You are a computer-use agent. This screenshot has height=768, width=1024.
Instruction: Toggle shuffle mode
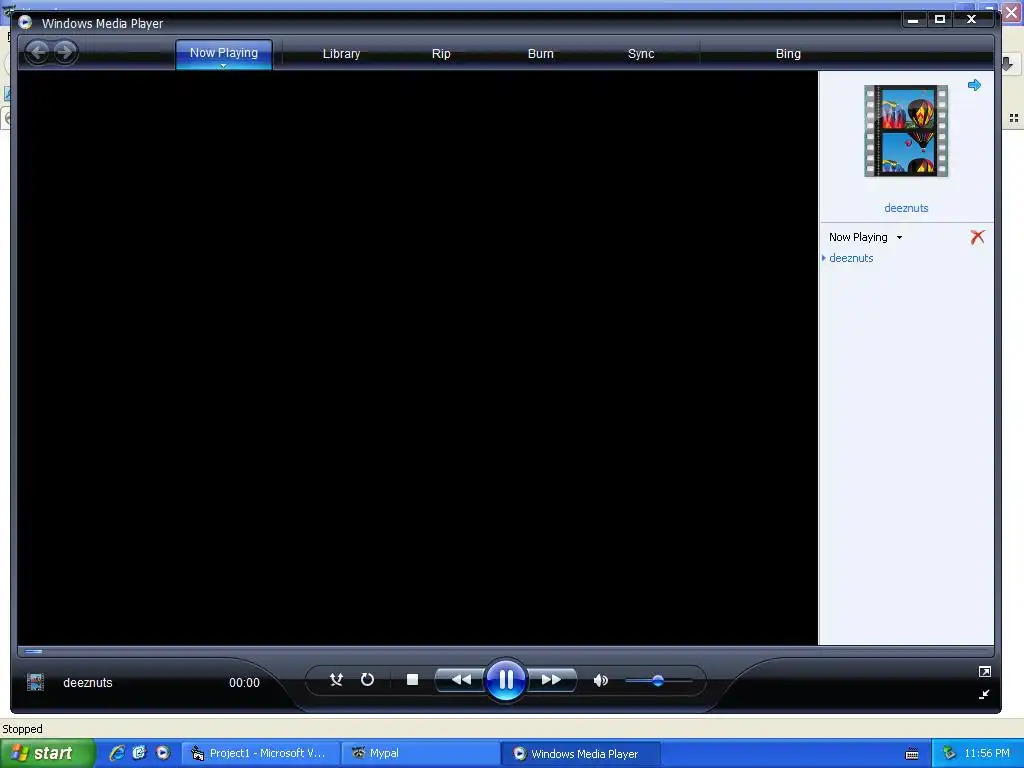tap(336, 680)
